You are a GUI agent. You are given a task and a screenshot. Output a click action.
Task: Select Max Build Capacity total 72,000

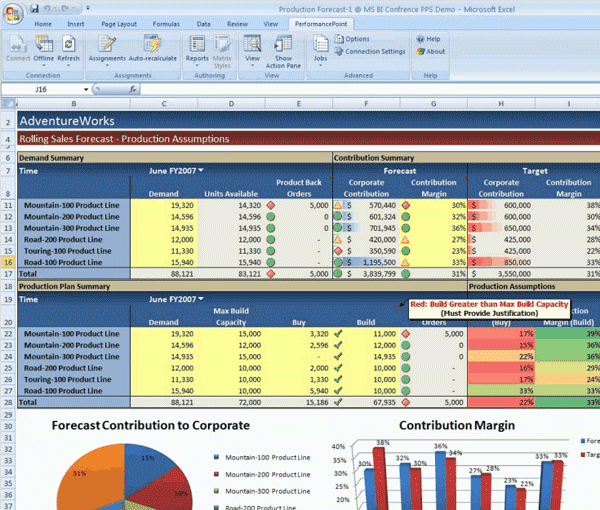[231, 402]
